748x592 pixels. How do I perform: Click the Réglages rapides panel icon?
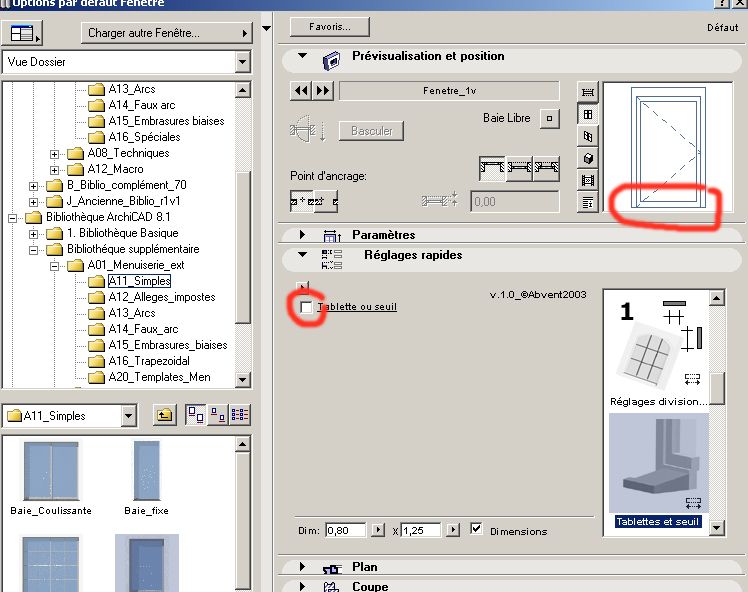332,260
